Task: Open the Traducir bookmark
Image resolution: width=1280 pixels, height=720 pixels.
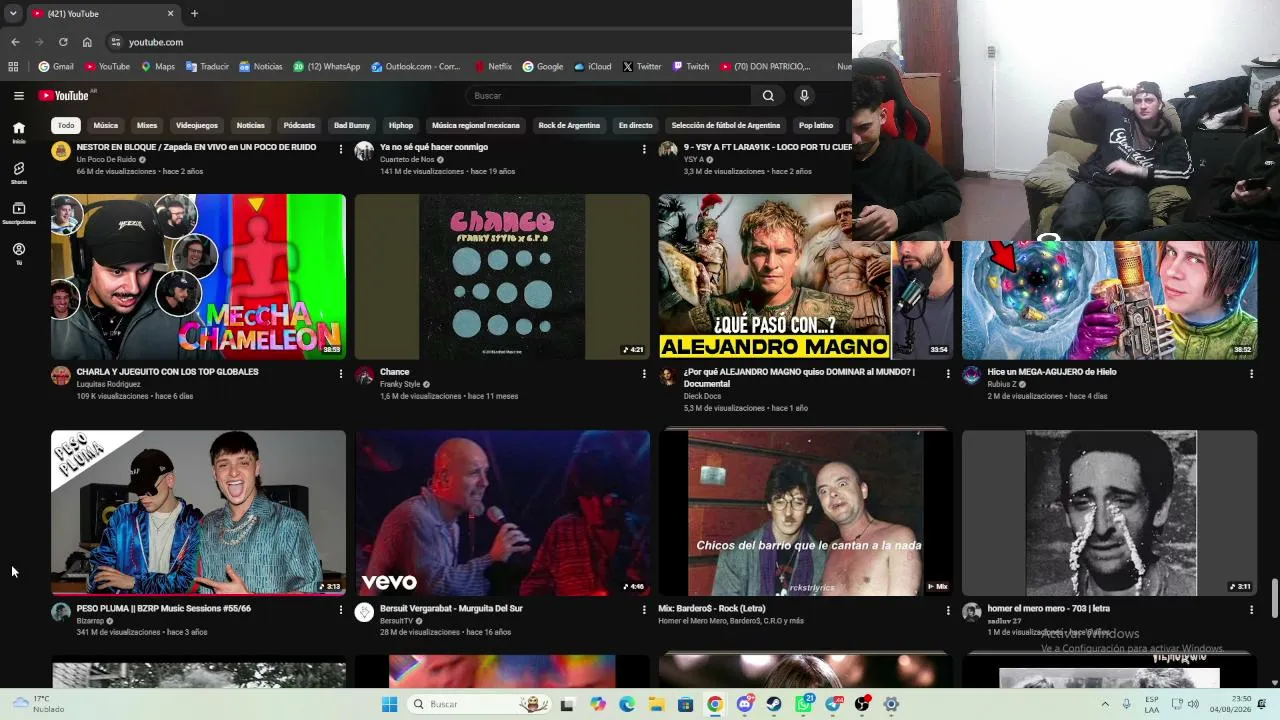Action: [x=207, y=67]
